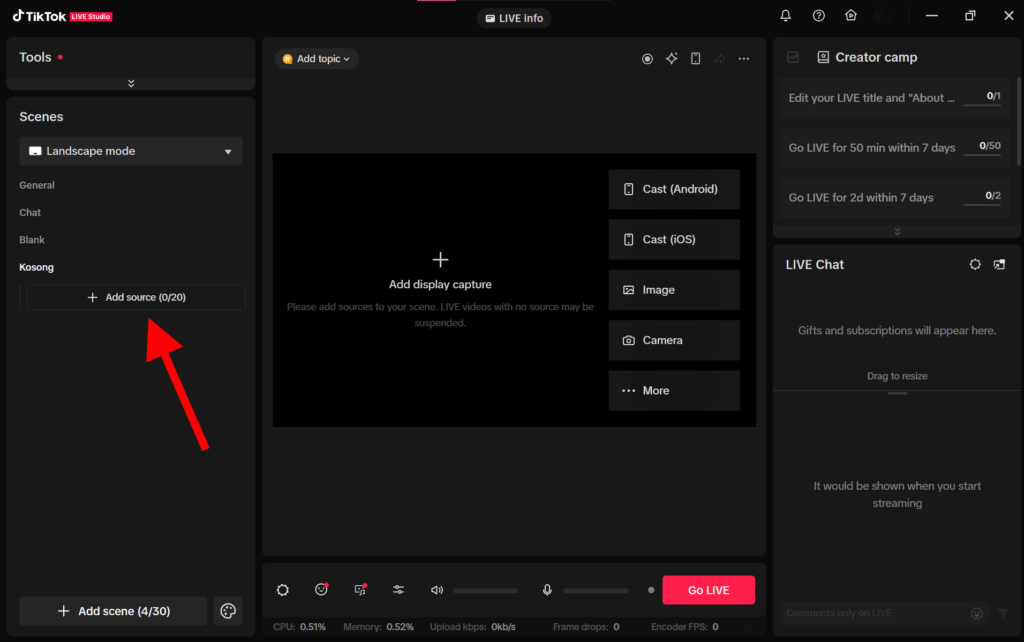Click the Memory usage readout

click(x=378, y=627)
